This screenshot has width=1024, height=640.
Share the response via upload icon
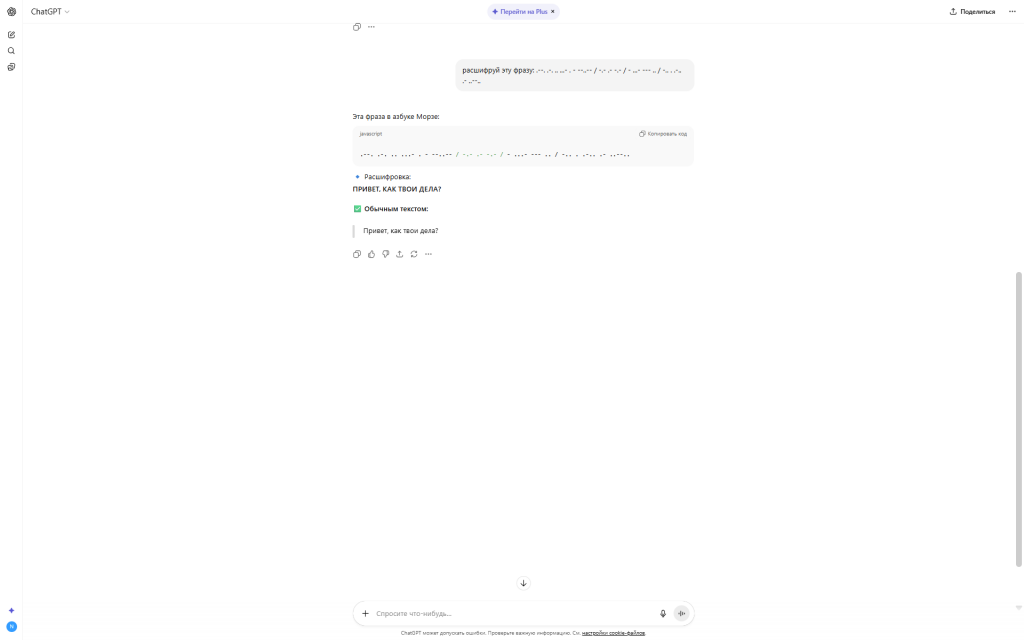400,254
